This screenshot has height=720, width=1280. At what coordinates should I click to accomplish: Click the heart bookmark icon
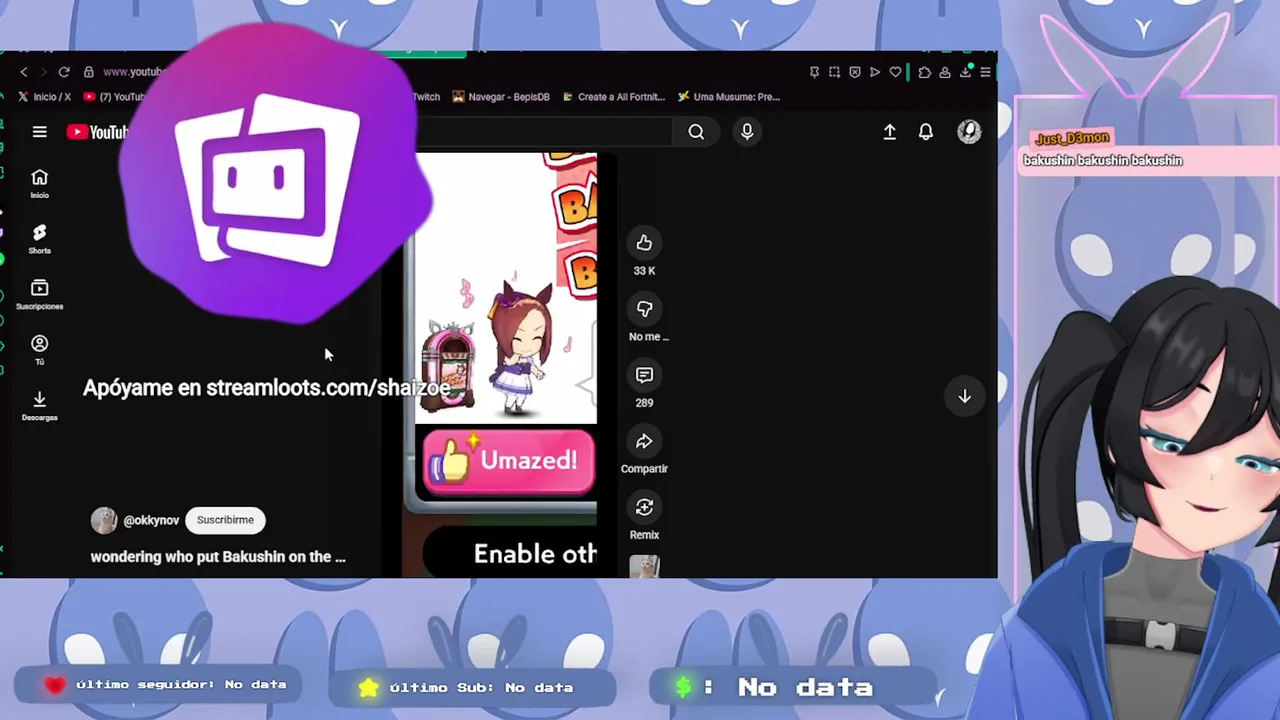click(x=896, y=72)
